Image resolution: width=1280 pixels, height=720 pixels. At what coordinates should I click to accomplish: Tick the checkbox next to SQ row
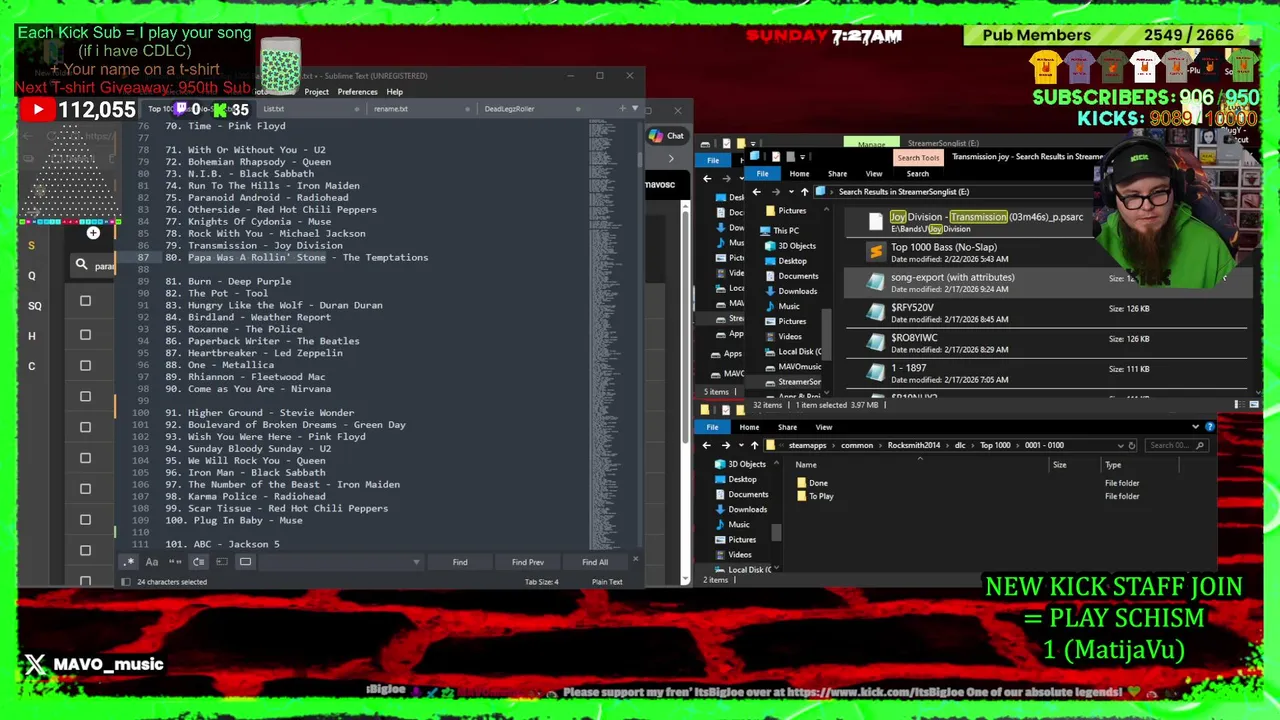coord(85,301)
